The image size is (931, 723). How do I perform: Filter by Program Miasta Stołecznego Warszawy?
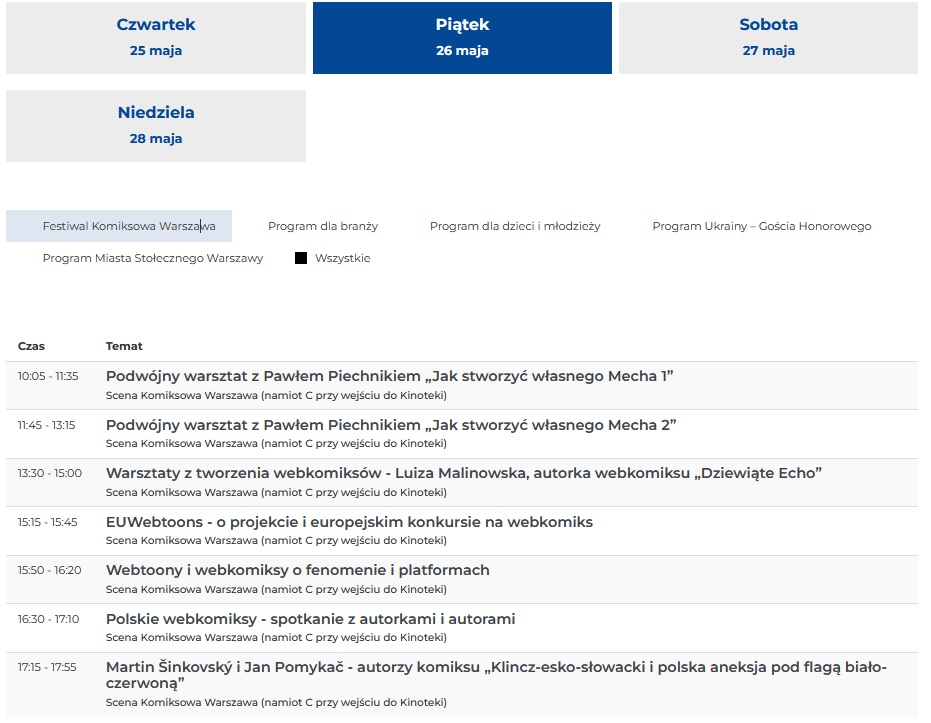[x=153, y=258]
